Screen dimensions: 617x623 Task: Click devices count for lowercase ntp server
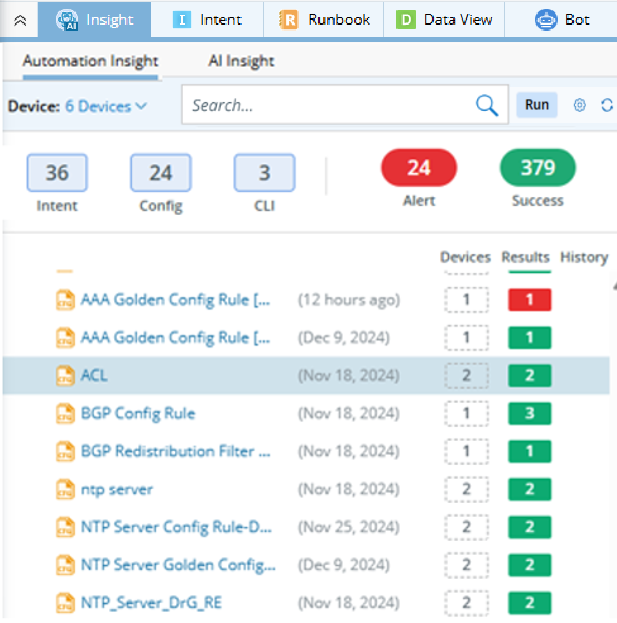(466, 489)
